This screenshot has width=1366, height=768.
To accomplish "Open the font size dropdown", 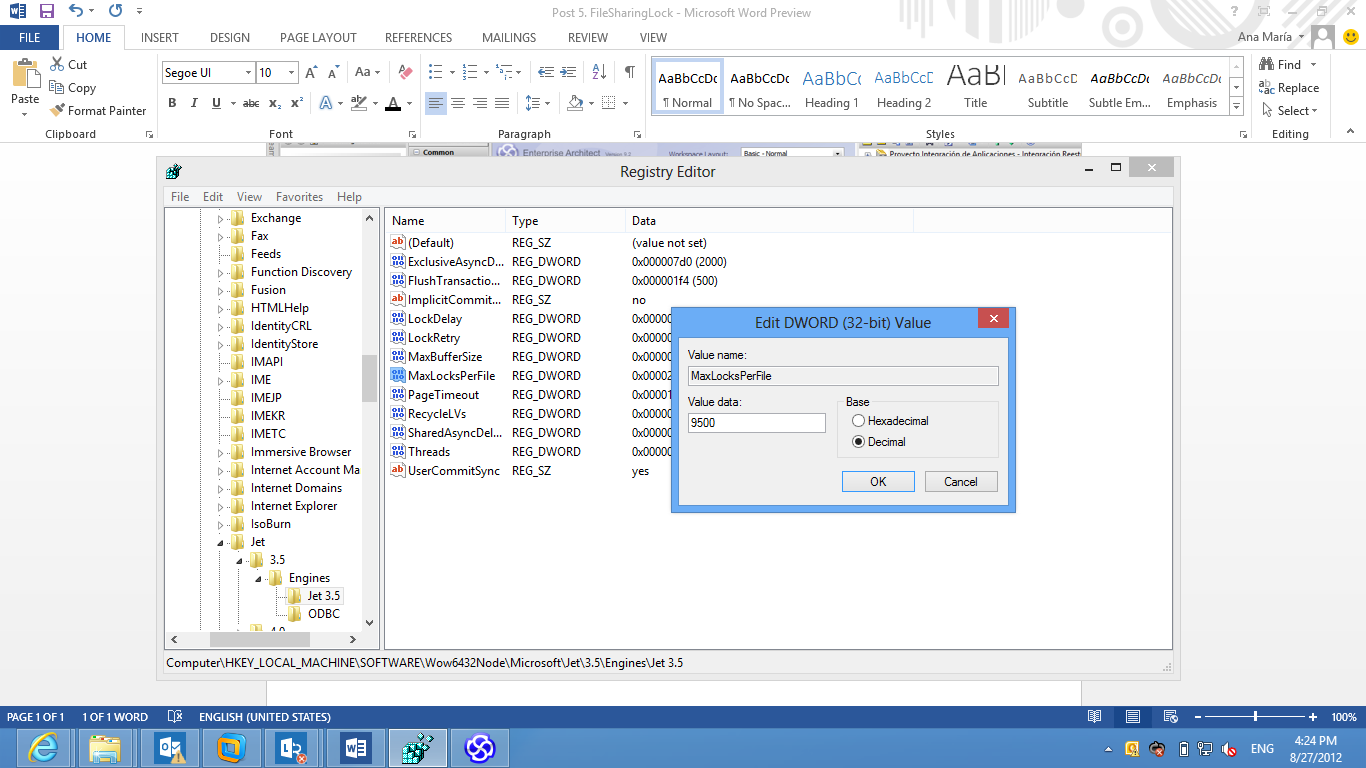I will tap(291, 72).
